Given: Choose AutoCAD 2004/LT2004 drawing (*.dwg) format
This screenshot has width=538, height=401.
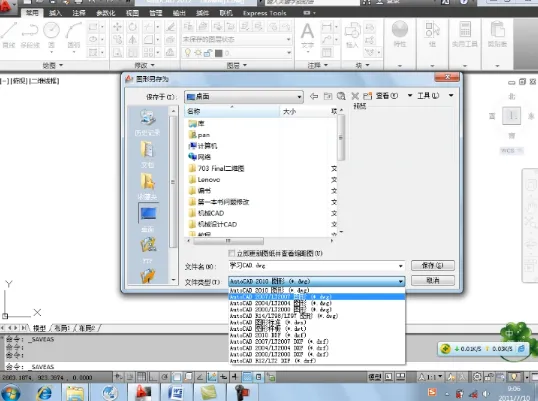Looking at the screenshot, I should (316, 303).
